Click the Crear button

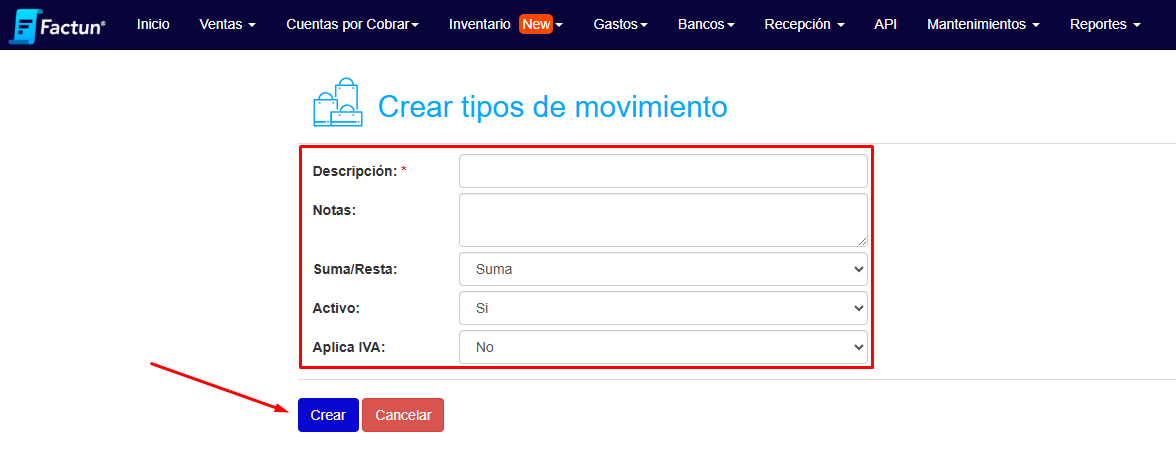click(x=328, y=415)
